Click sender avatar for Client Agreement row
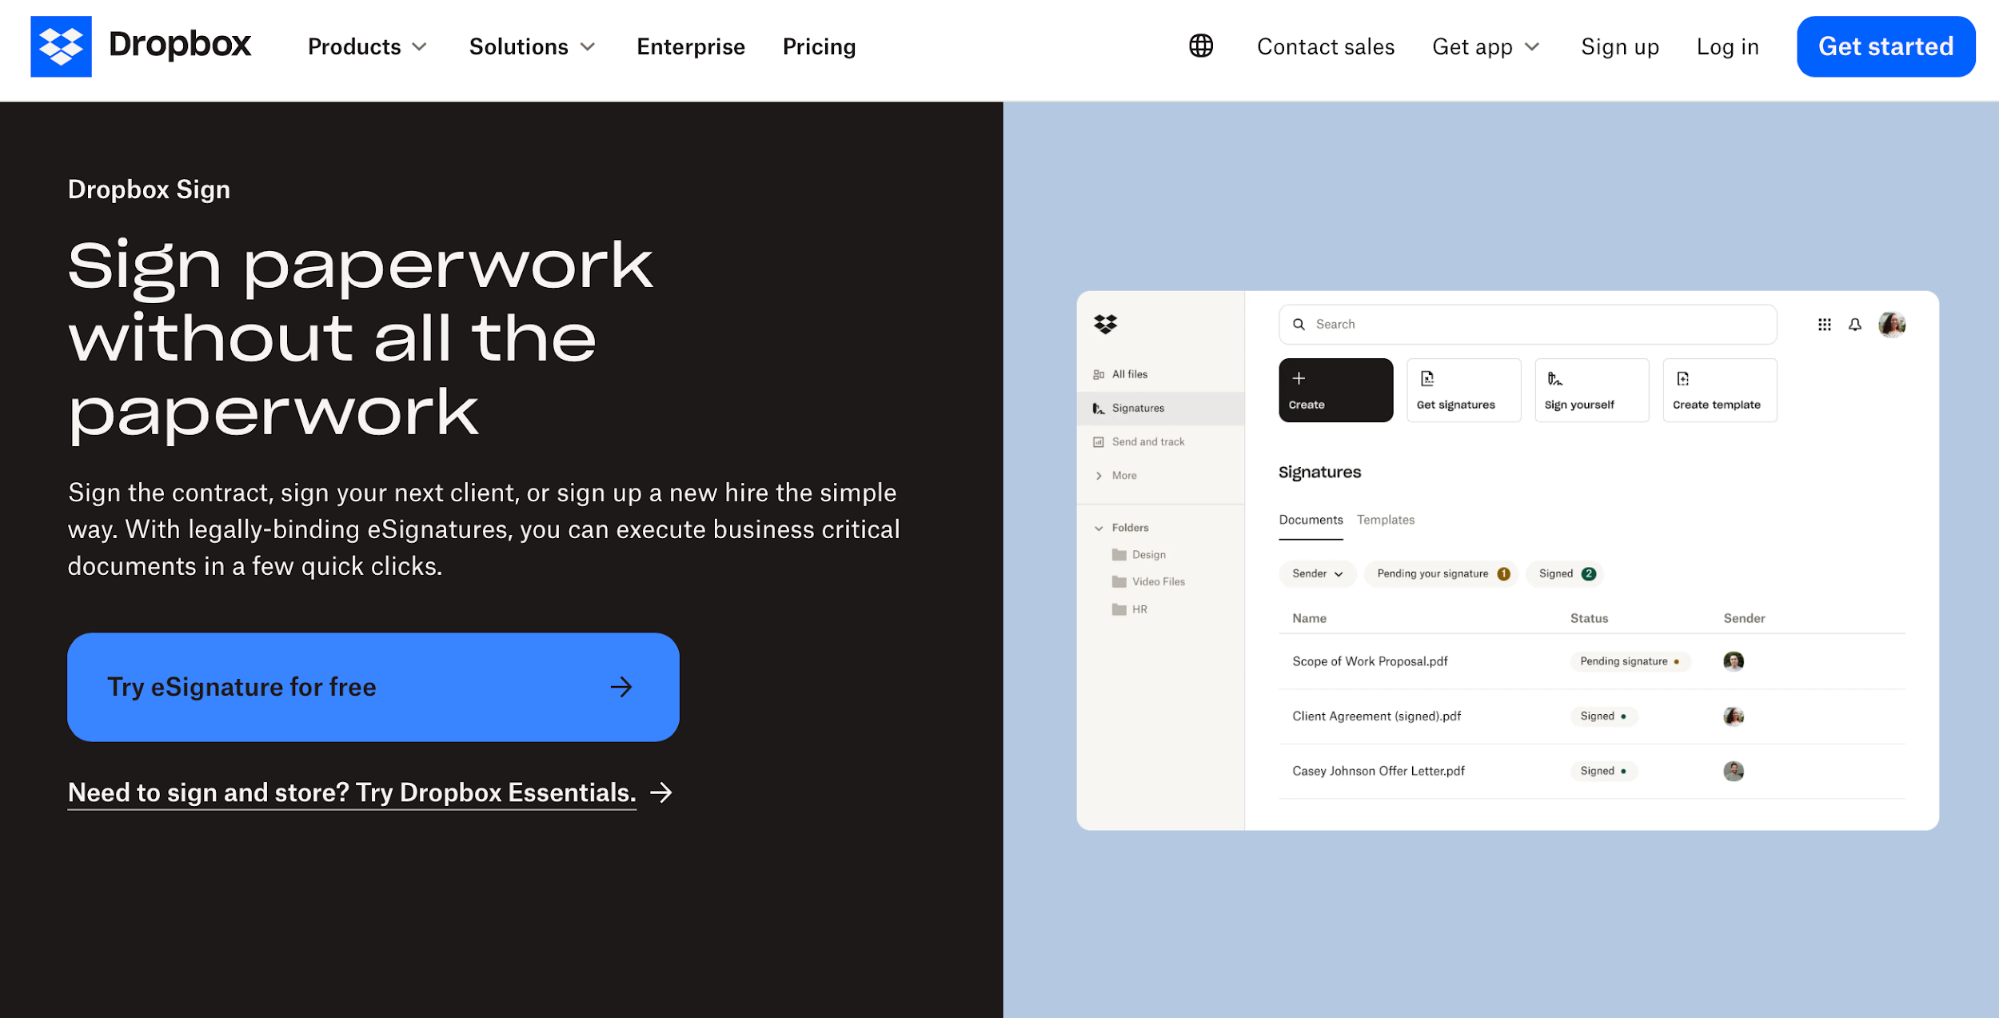Viewport: 1999px width, 1018px height. [1734, 716]
